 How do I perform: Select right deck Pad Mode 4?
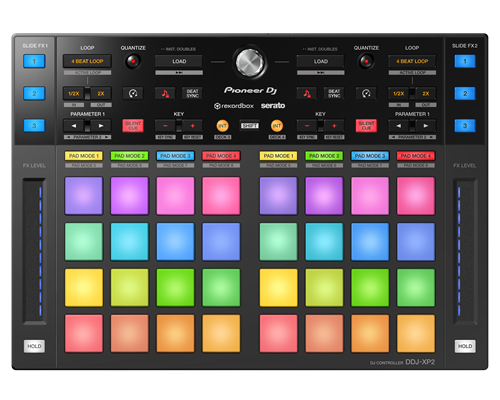[x=416, y=156]
